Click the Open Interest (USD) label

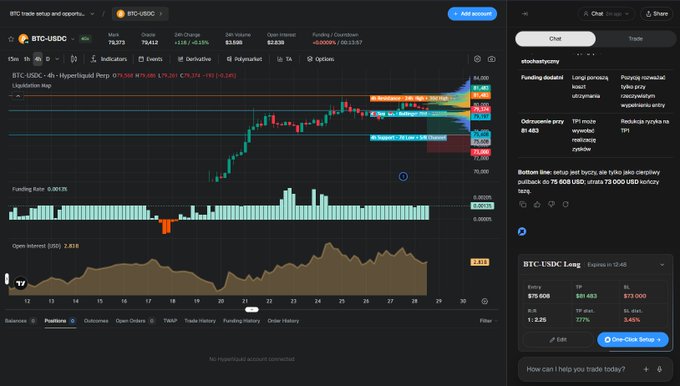(46, 246)
